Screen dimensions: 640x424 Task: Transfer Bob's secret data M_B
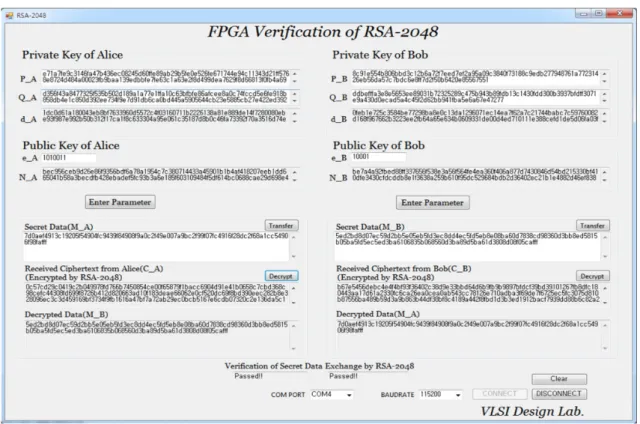point(593,225)
